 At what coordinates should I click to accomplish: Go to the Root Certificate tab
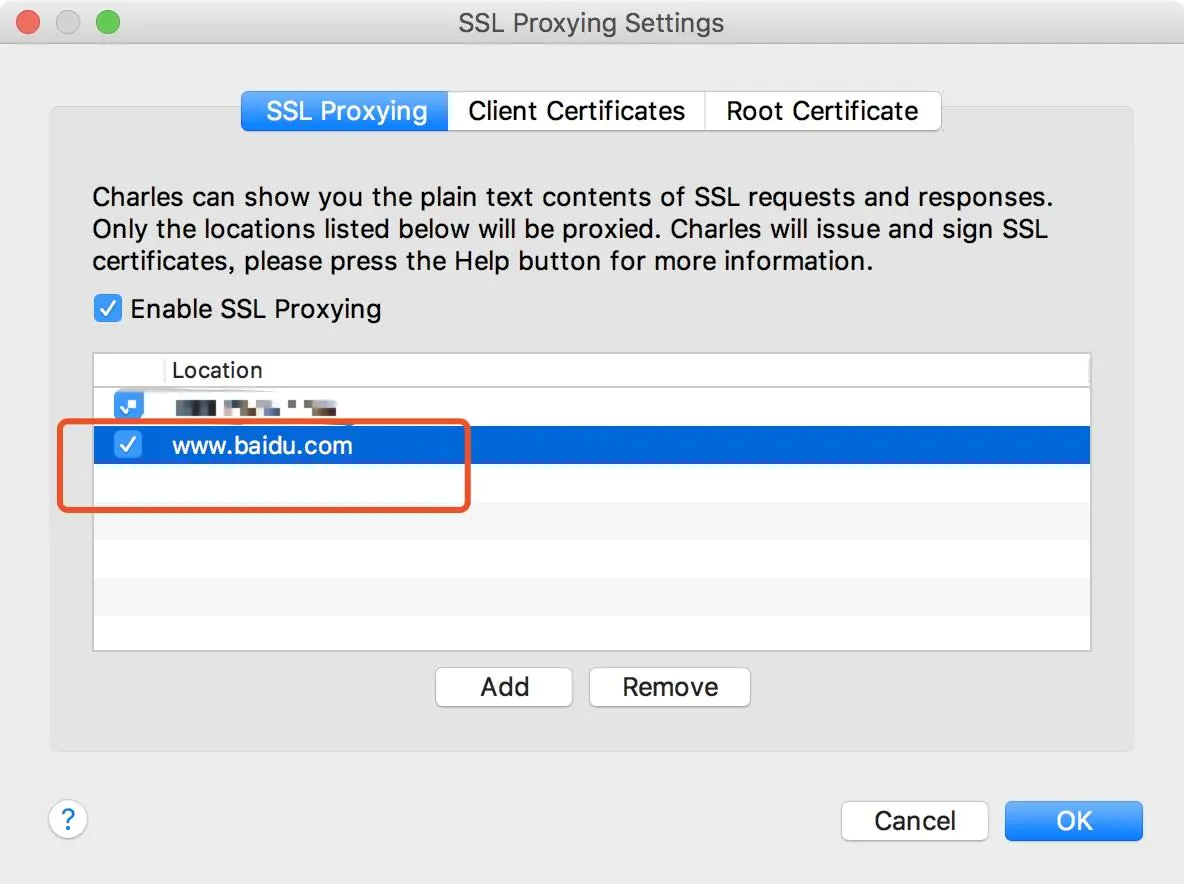822,111
